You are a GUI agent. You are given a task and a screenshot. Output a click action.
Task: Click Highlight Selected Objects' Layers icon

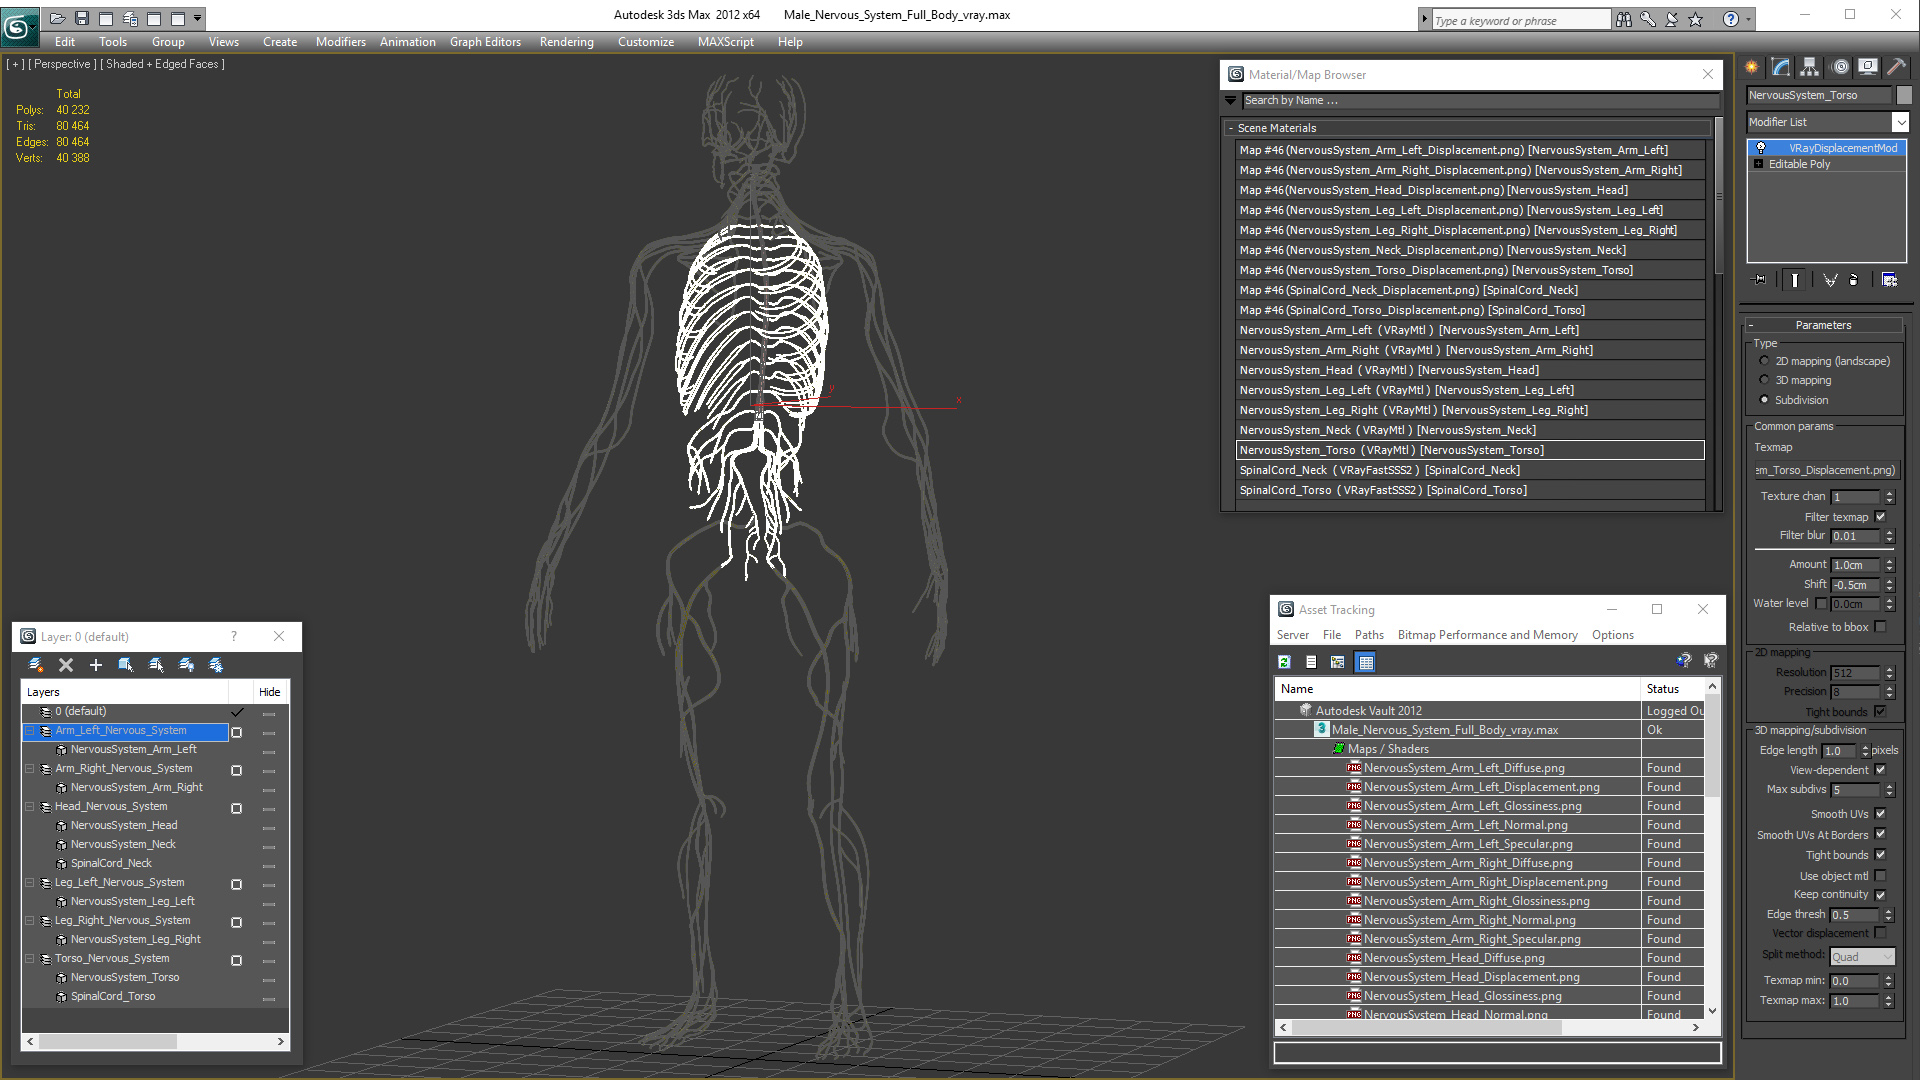[x=156, y=665]
